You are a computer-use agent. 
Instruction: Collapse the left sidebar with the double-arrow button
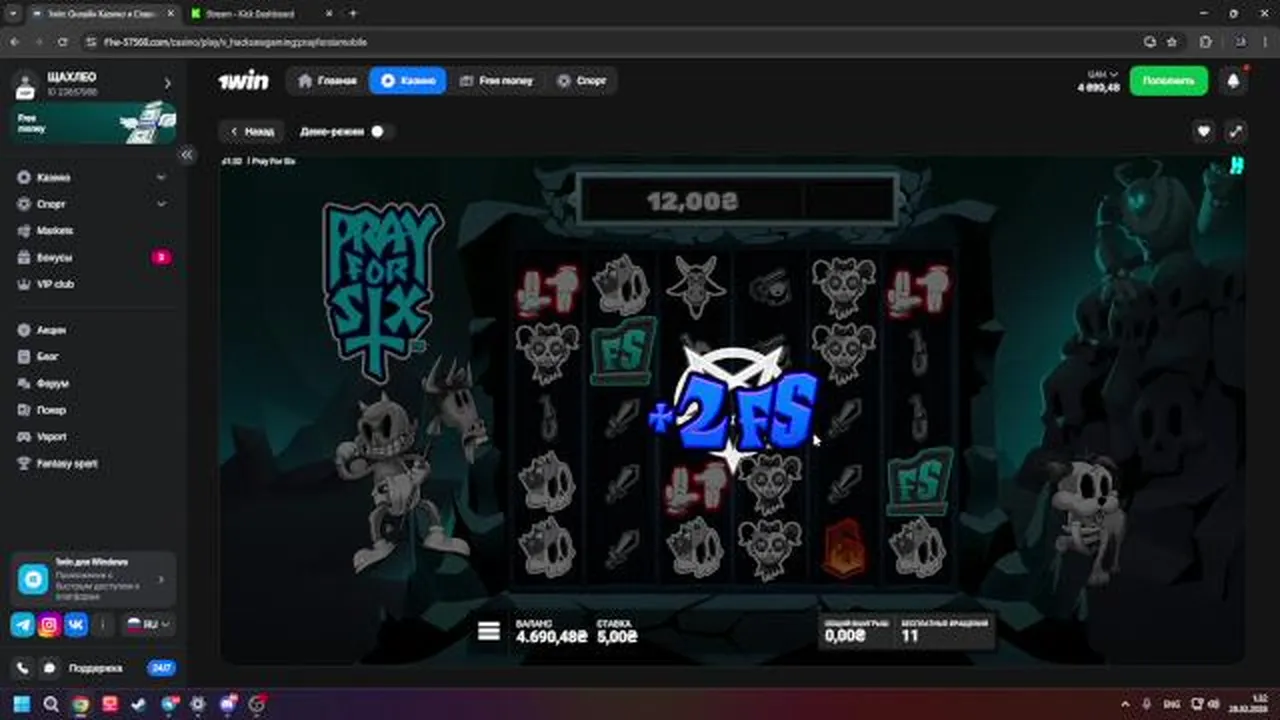tap(186, 155)
